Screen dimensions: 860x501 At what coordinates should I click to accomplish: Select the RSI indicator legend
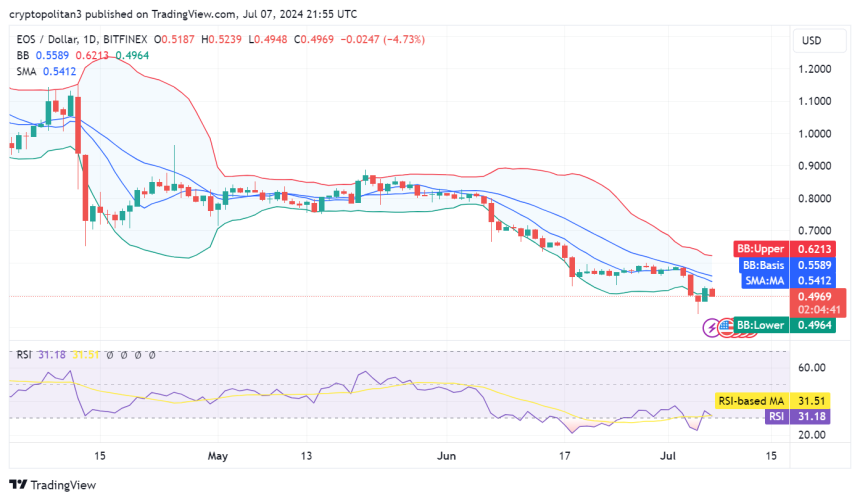point(24,354)
